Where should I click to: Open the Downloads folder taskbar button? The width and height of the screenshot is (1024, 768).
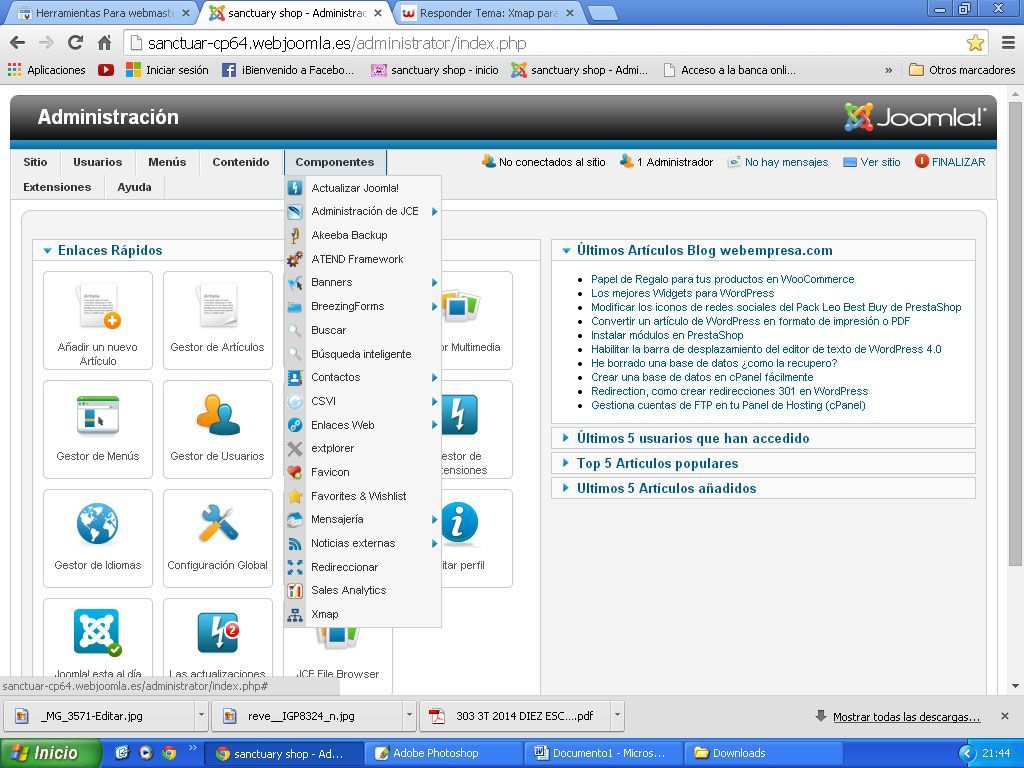point(761,753)
